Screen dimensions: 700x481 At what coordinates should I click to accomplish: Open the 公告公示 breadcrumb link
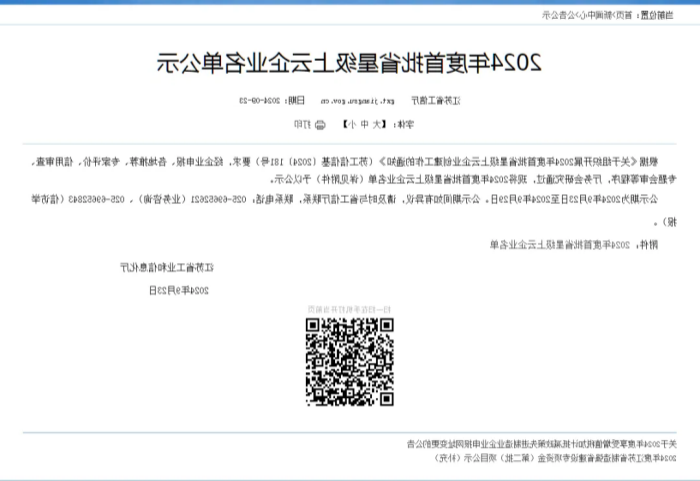click(558, 15)
